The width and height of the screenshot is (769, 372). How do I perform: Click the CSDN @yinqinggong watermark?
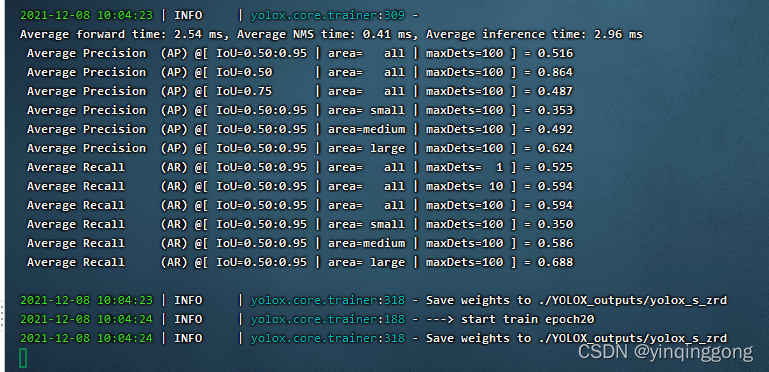click(x=665, y=351)
